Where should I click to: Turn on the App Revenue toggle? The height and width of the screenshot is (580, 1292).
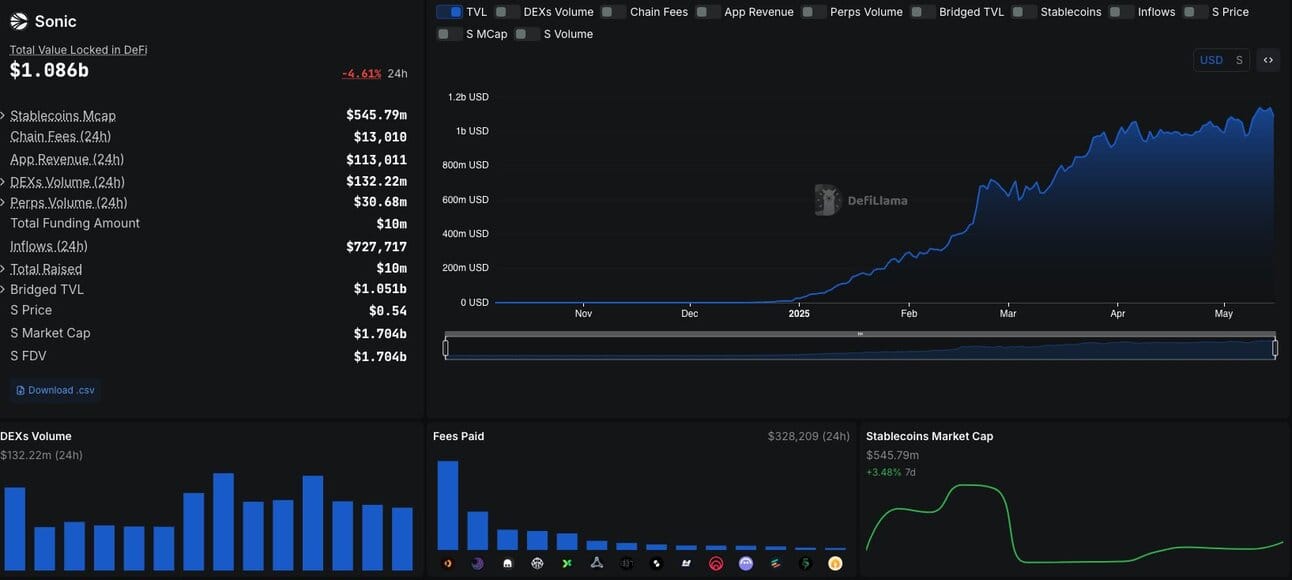(708, 12)
